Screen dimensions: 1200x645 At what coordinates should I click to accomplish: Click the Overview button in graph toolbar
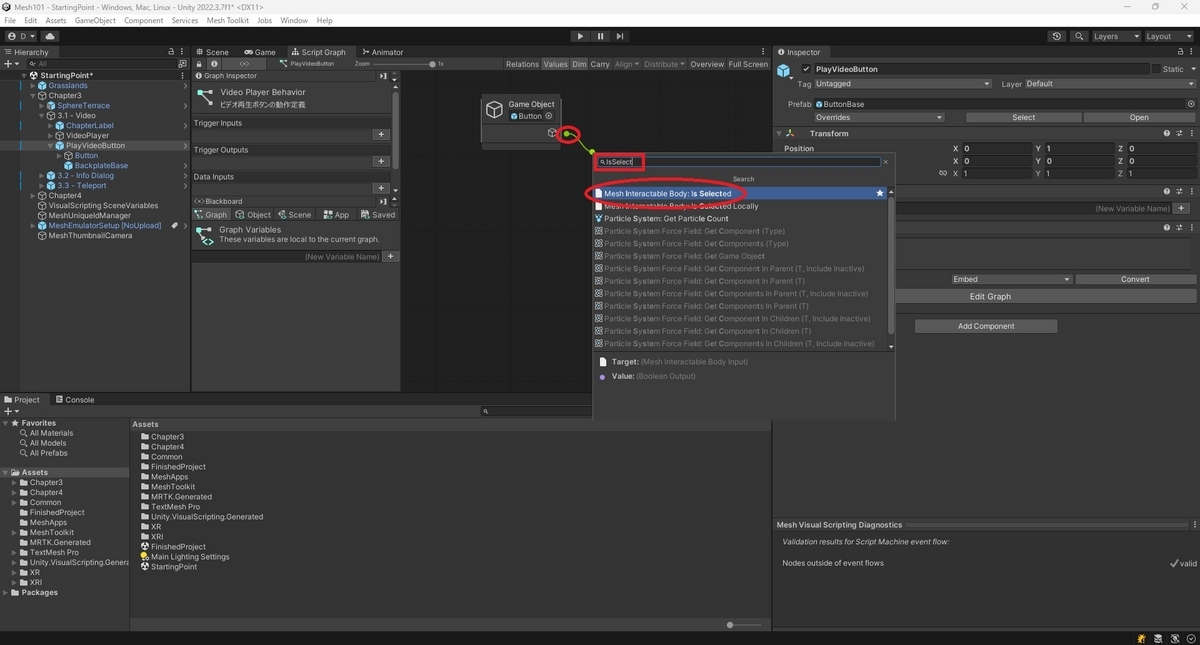point(707,64)
